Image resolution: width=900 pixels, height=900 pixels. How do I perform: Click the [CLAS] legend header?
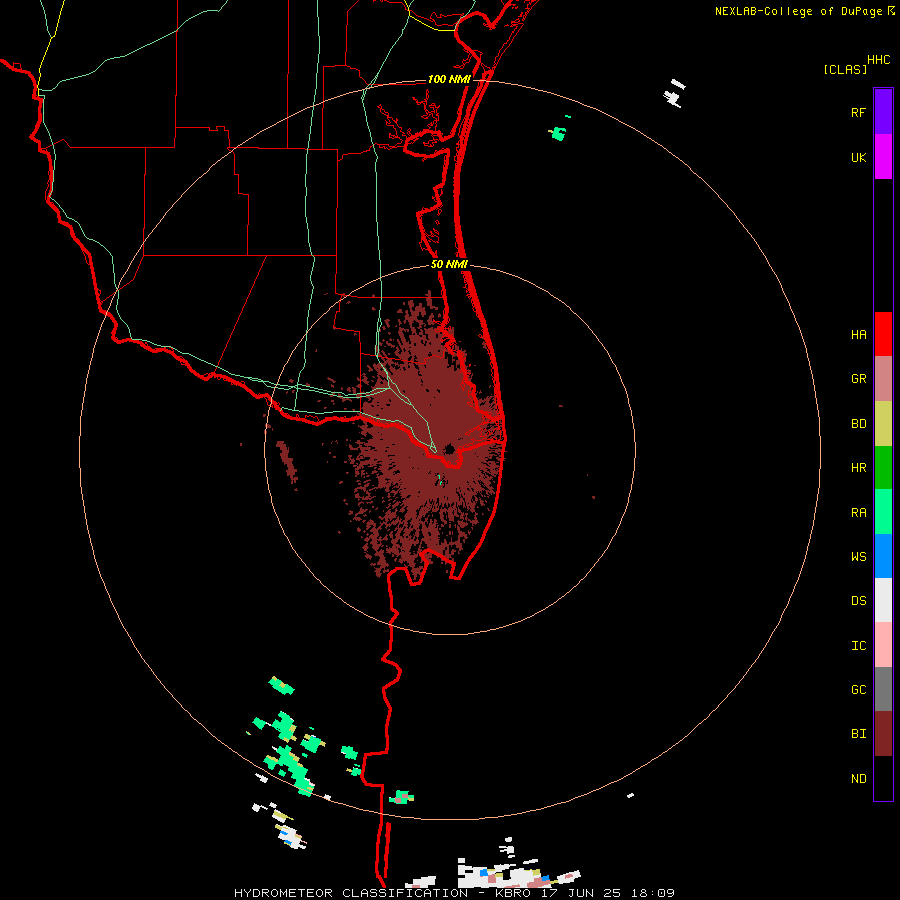[845, 69]
